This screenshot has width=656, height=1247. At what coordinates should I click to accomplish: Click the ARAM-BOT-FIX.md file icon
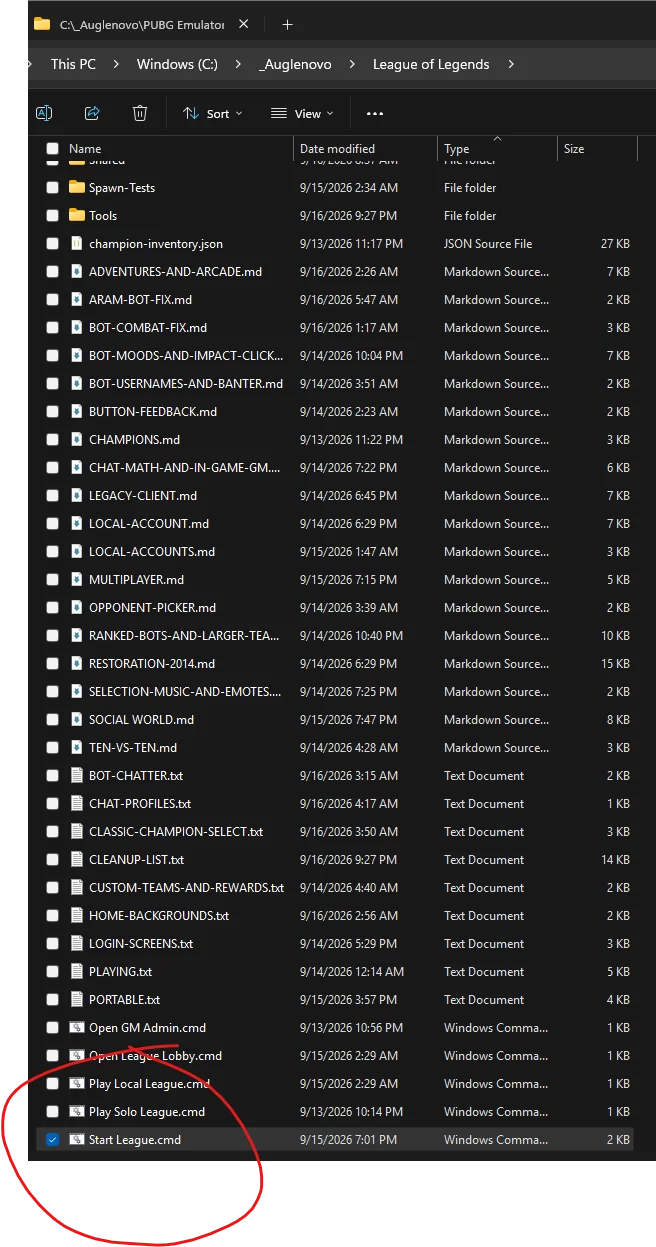(77, 299)
